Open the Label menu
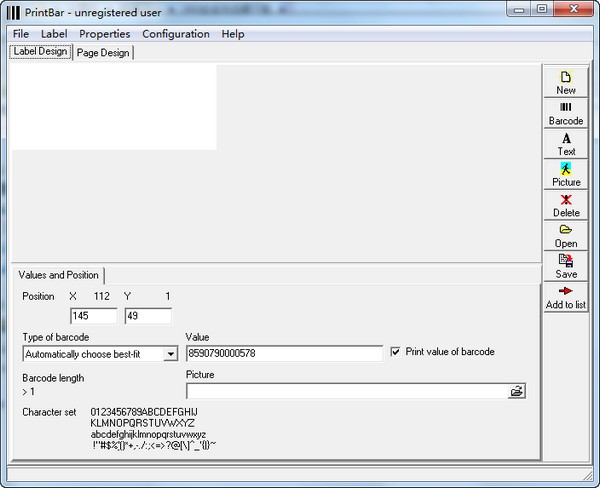 pos(54,34)
